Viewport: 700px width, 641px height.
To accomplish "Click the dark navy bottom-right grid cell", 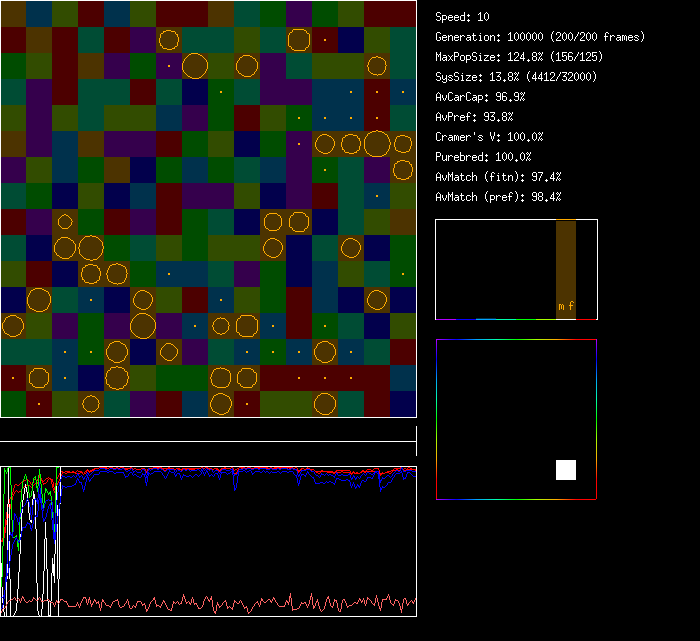I will (x=403, y=404).
